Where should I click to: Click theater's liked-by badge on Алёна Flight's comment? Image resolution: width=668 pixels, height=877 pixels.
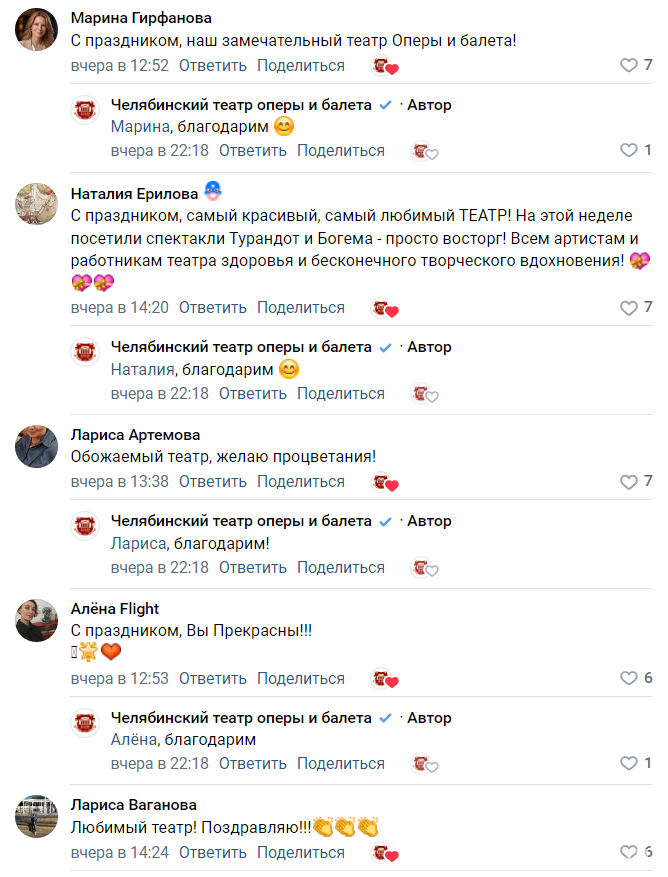coord(384,679)
